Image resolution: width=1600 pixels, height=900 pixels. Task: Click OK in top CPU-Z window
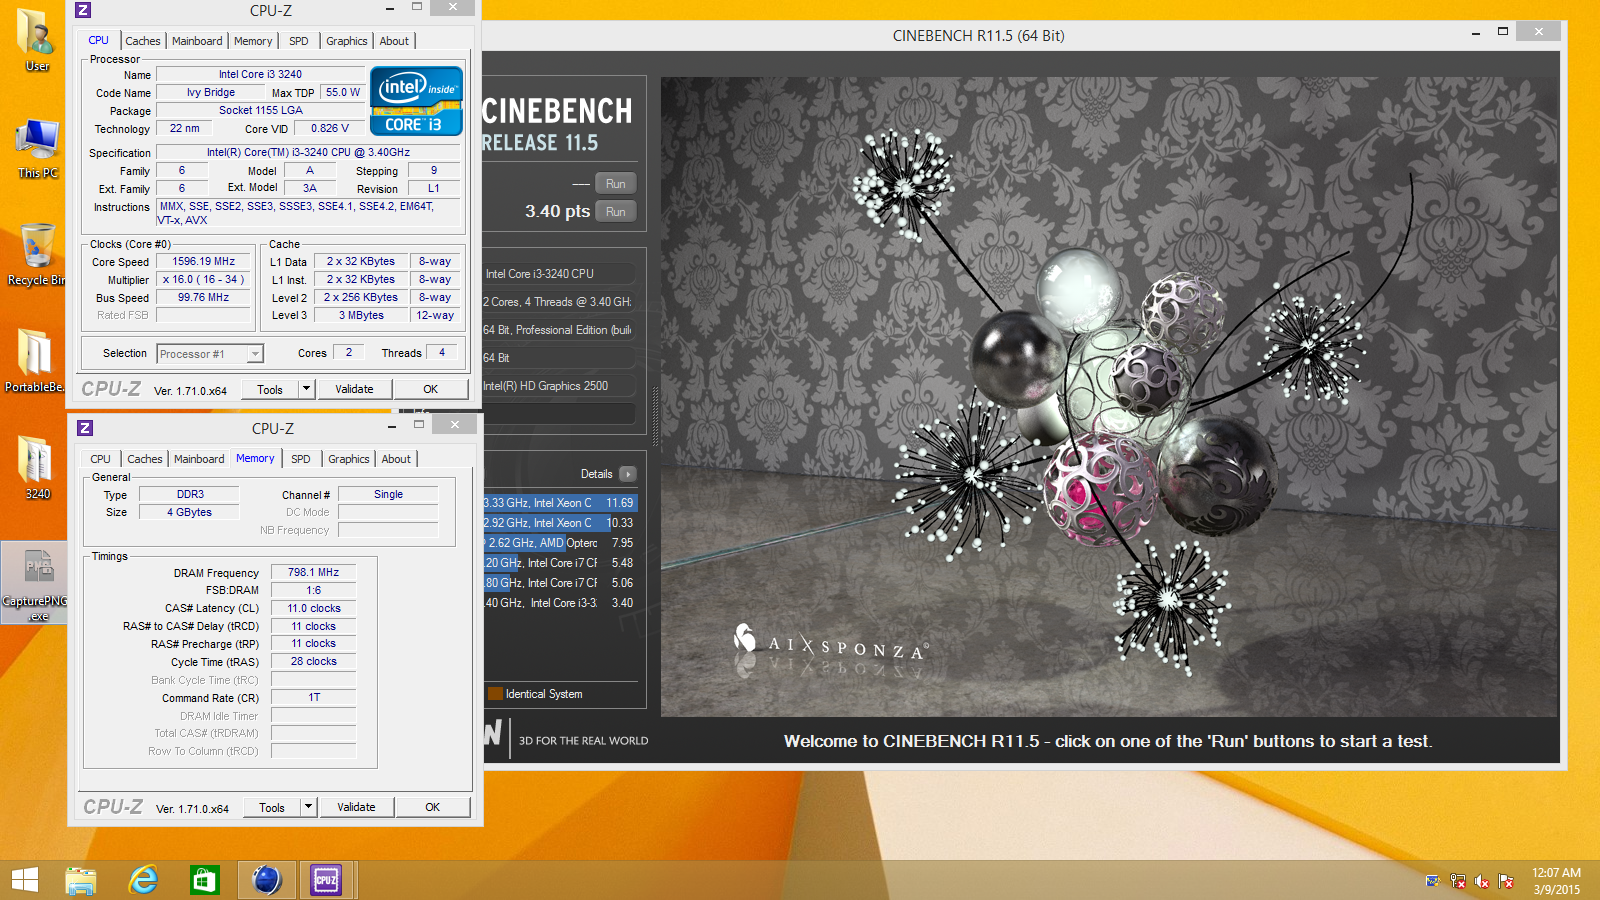[x=431, y=389]
